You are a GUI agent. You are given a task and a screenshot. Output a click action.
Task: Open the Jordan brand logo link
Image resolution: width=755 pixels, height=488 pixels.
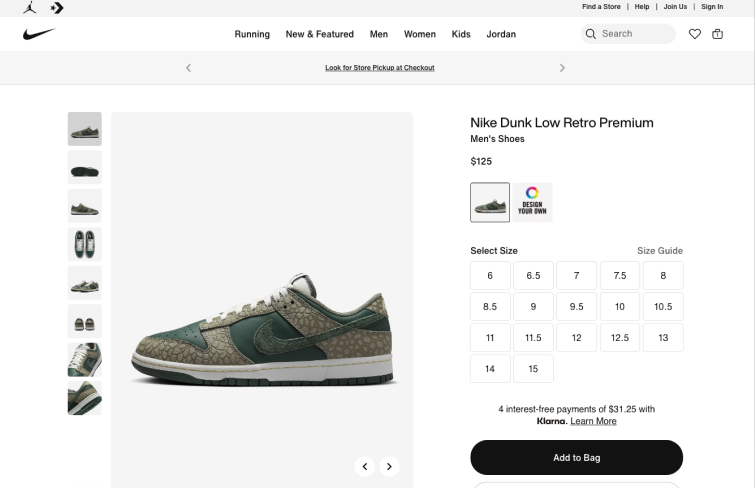[x=30, y=7]
